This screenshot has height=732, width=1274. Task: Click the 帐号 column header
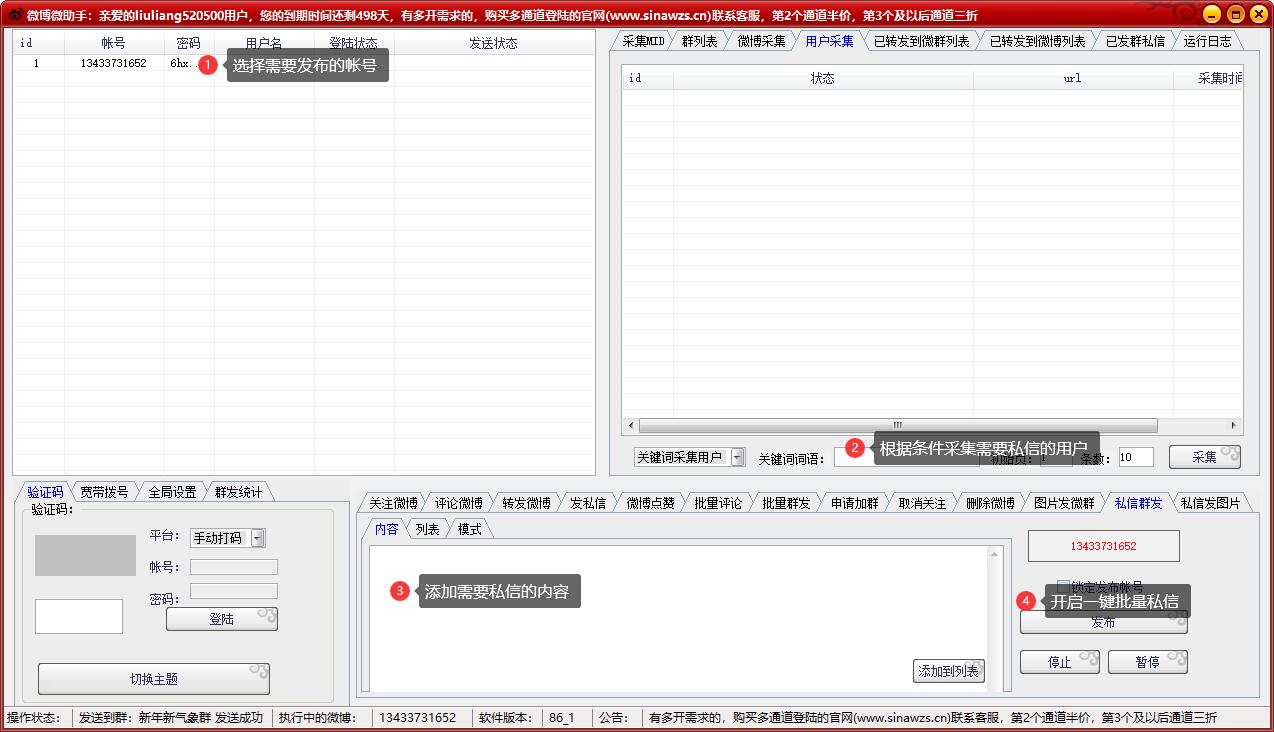pyautogui.click(x=114, y=43)
